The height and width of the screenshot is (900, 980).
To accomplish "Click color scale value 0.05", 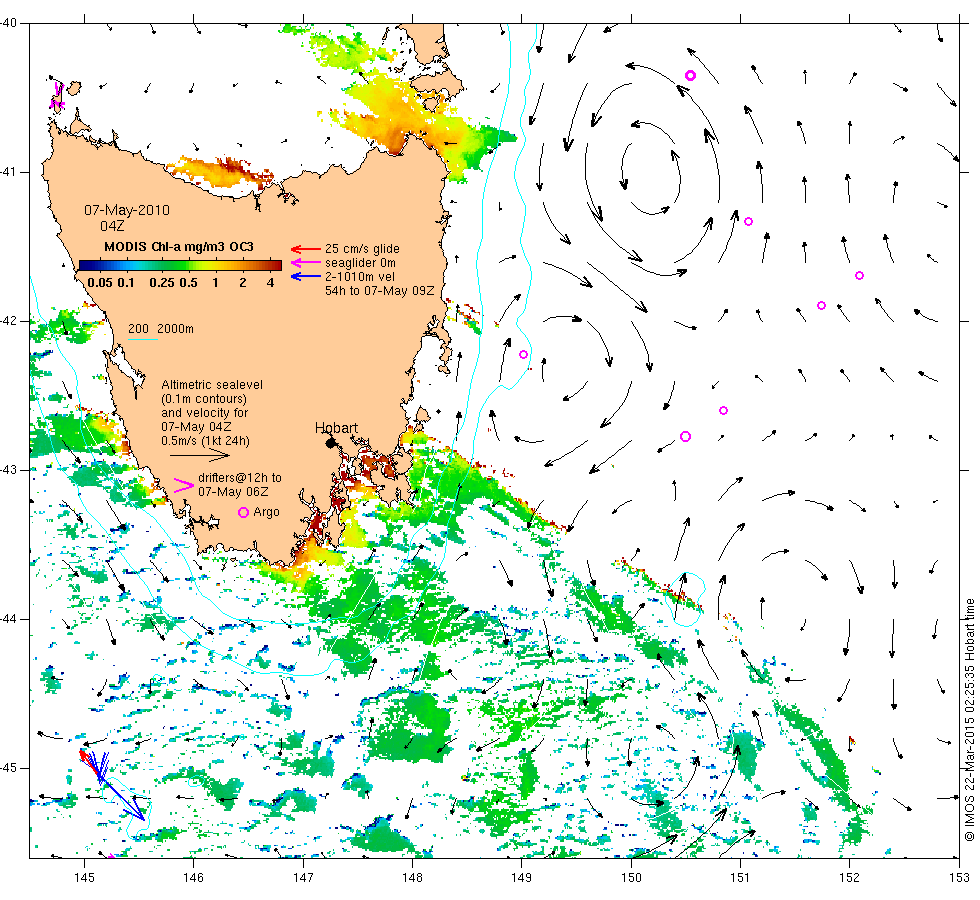I will 99,282.
